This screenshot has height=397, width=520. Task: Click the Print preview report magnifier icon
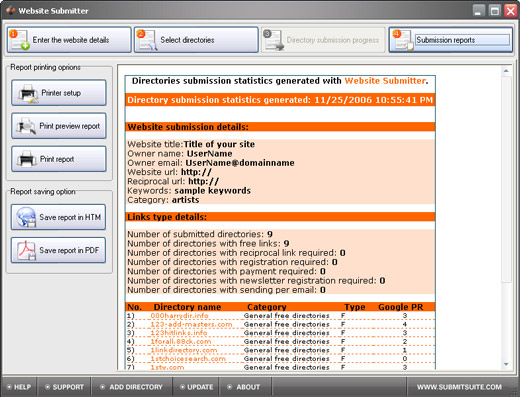point(27,126)
